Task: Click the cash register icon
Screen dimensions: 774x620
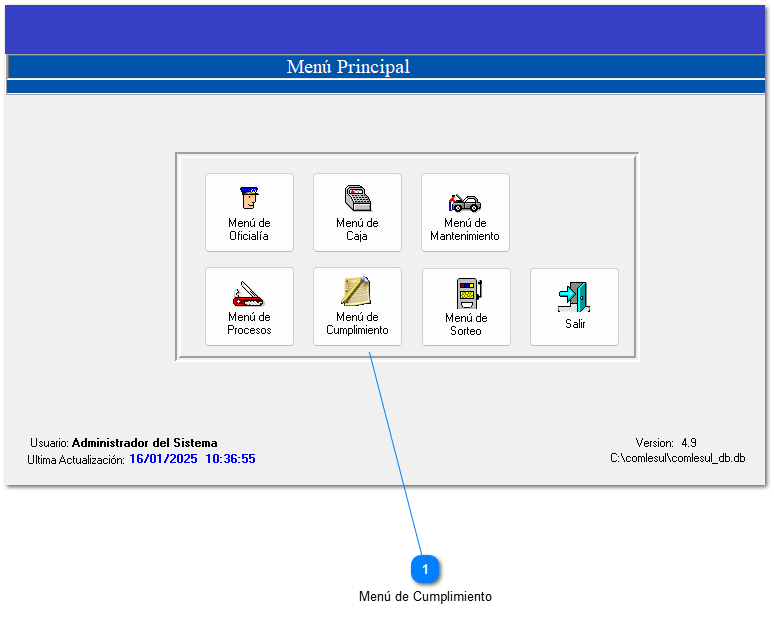Action: pyautogui.click(x=357, y=198)
